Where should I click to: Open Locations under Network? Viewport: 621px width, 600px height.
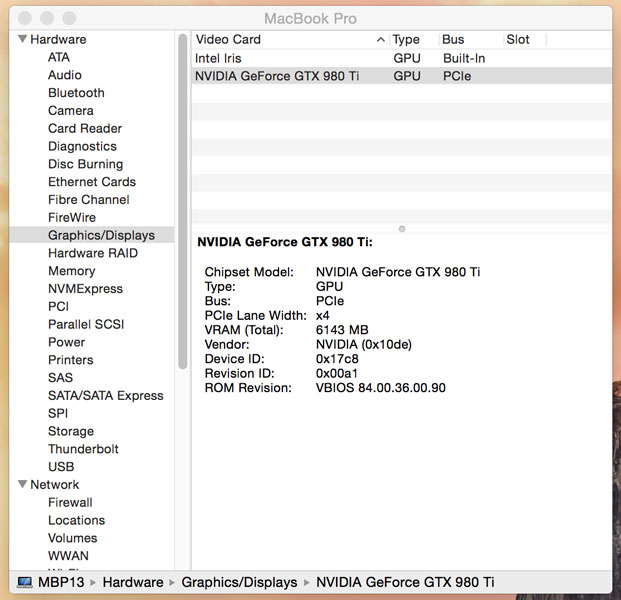coord(76,520)
